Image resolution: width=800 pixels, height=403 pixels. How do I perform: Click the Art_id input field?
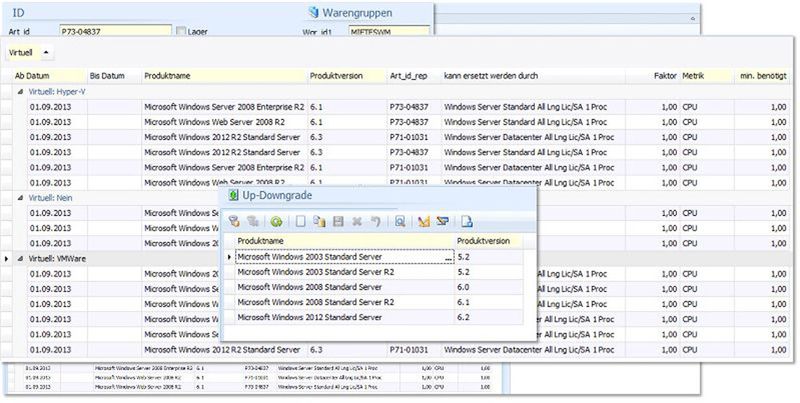tap(116, 31)
